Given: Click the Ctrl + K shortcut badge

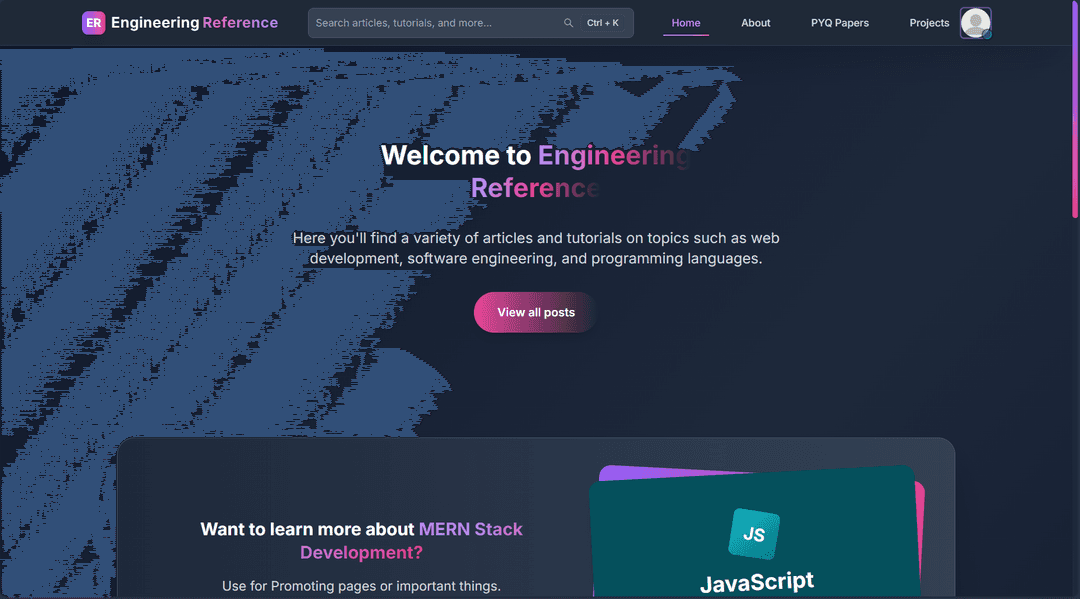Looking at the screenshot, I should (x=602, y=23).
